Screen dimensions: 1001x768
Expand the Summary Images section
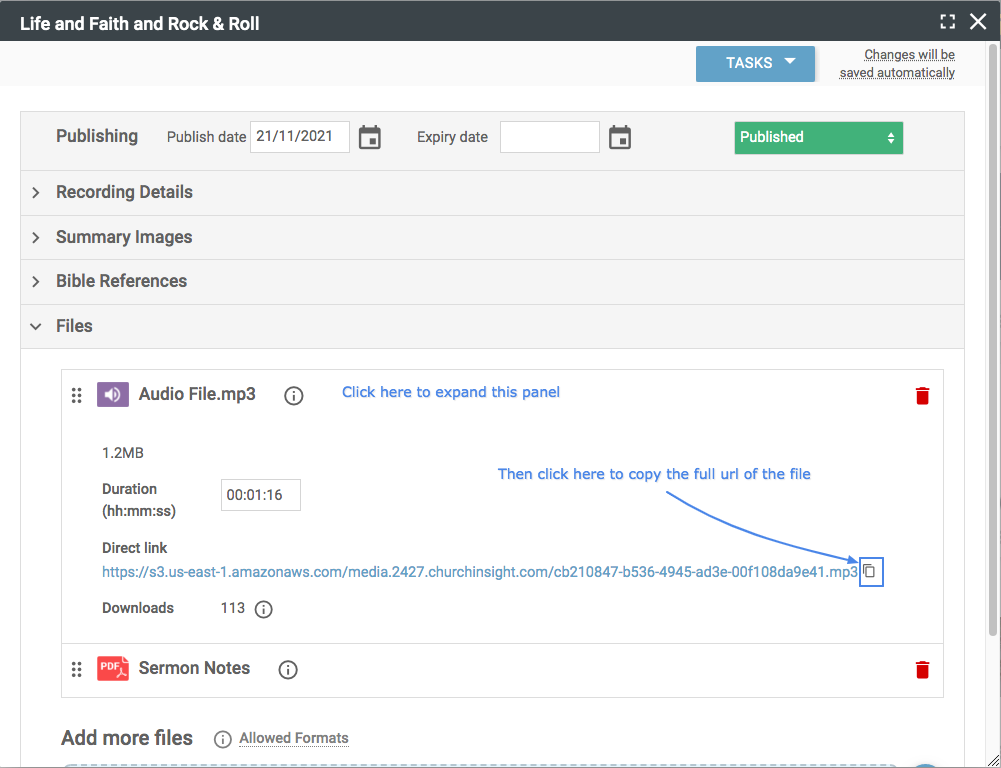click(x=124, y=237)
